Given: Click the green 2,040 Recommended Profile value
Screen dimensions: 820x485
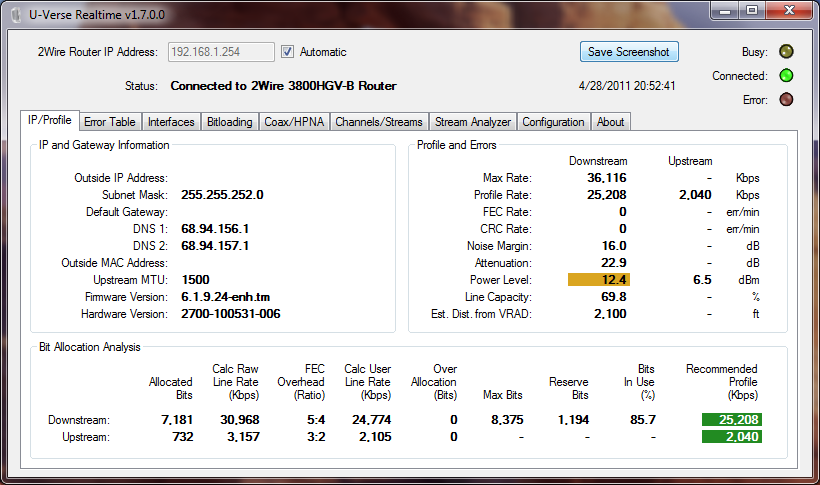Looking at the screenshot, I should [732, 436].
